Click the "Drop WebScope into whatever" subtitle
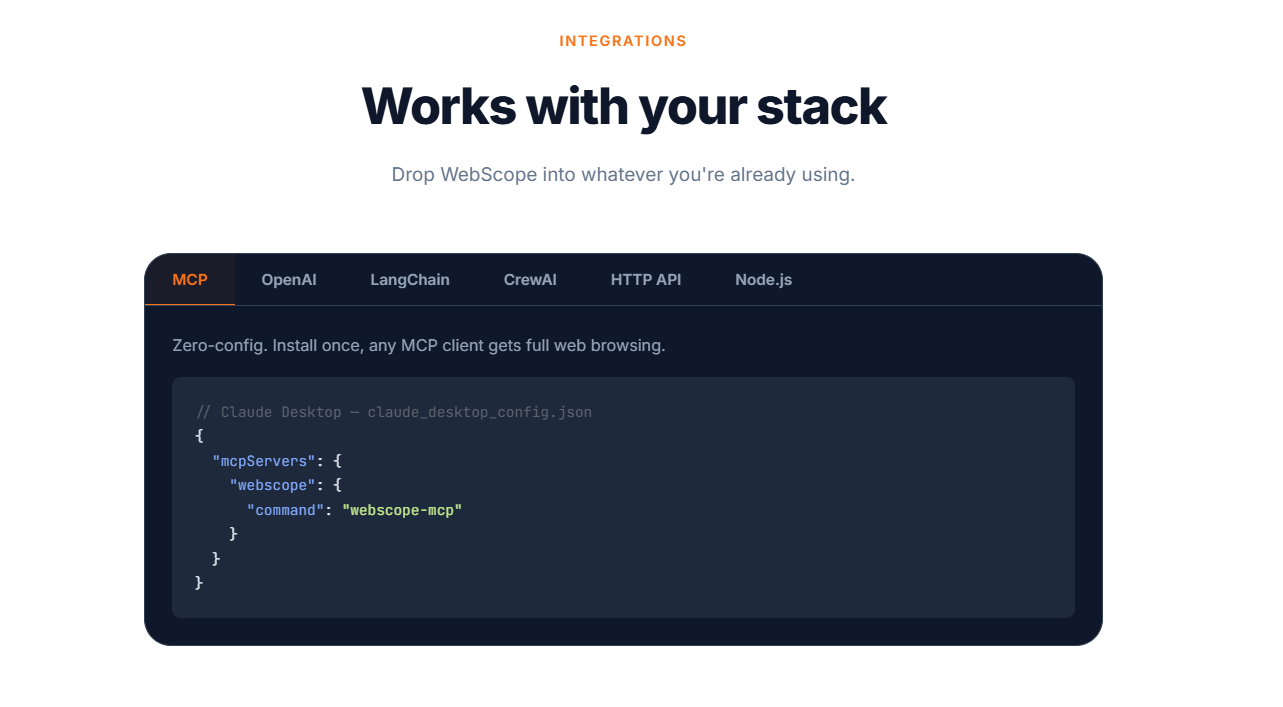1283x707 pixels. click(623, 174)
